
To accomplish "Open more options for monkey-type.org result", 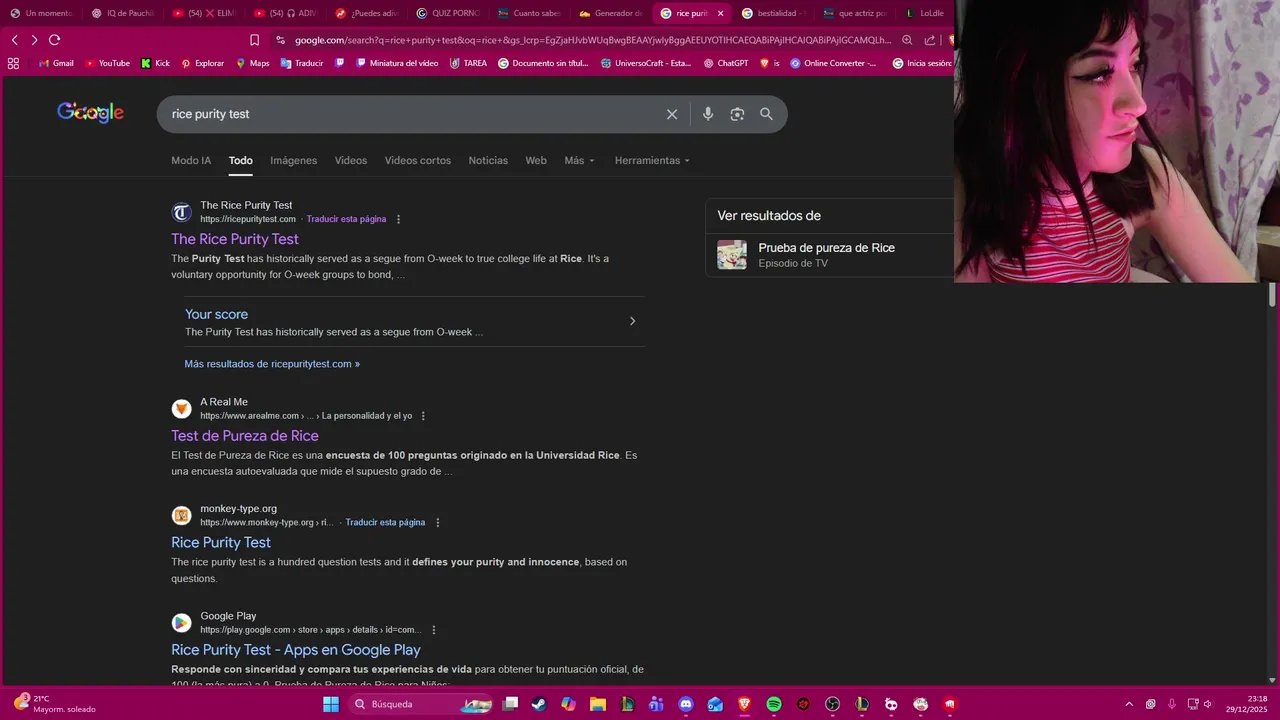I will pyautogui.click(x=437, y=522).
